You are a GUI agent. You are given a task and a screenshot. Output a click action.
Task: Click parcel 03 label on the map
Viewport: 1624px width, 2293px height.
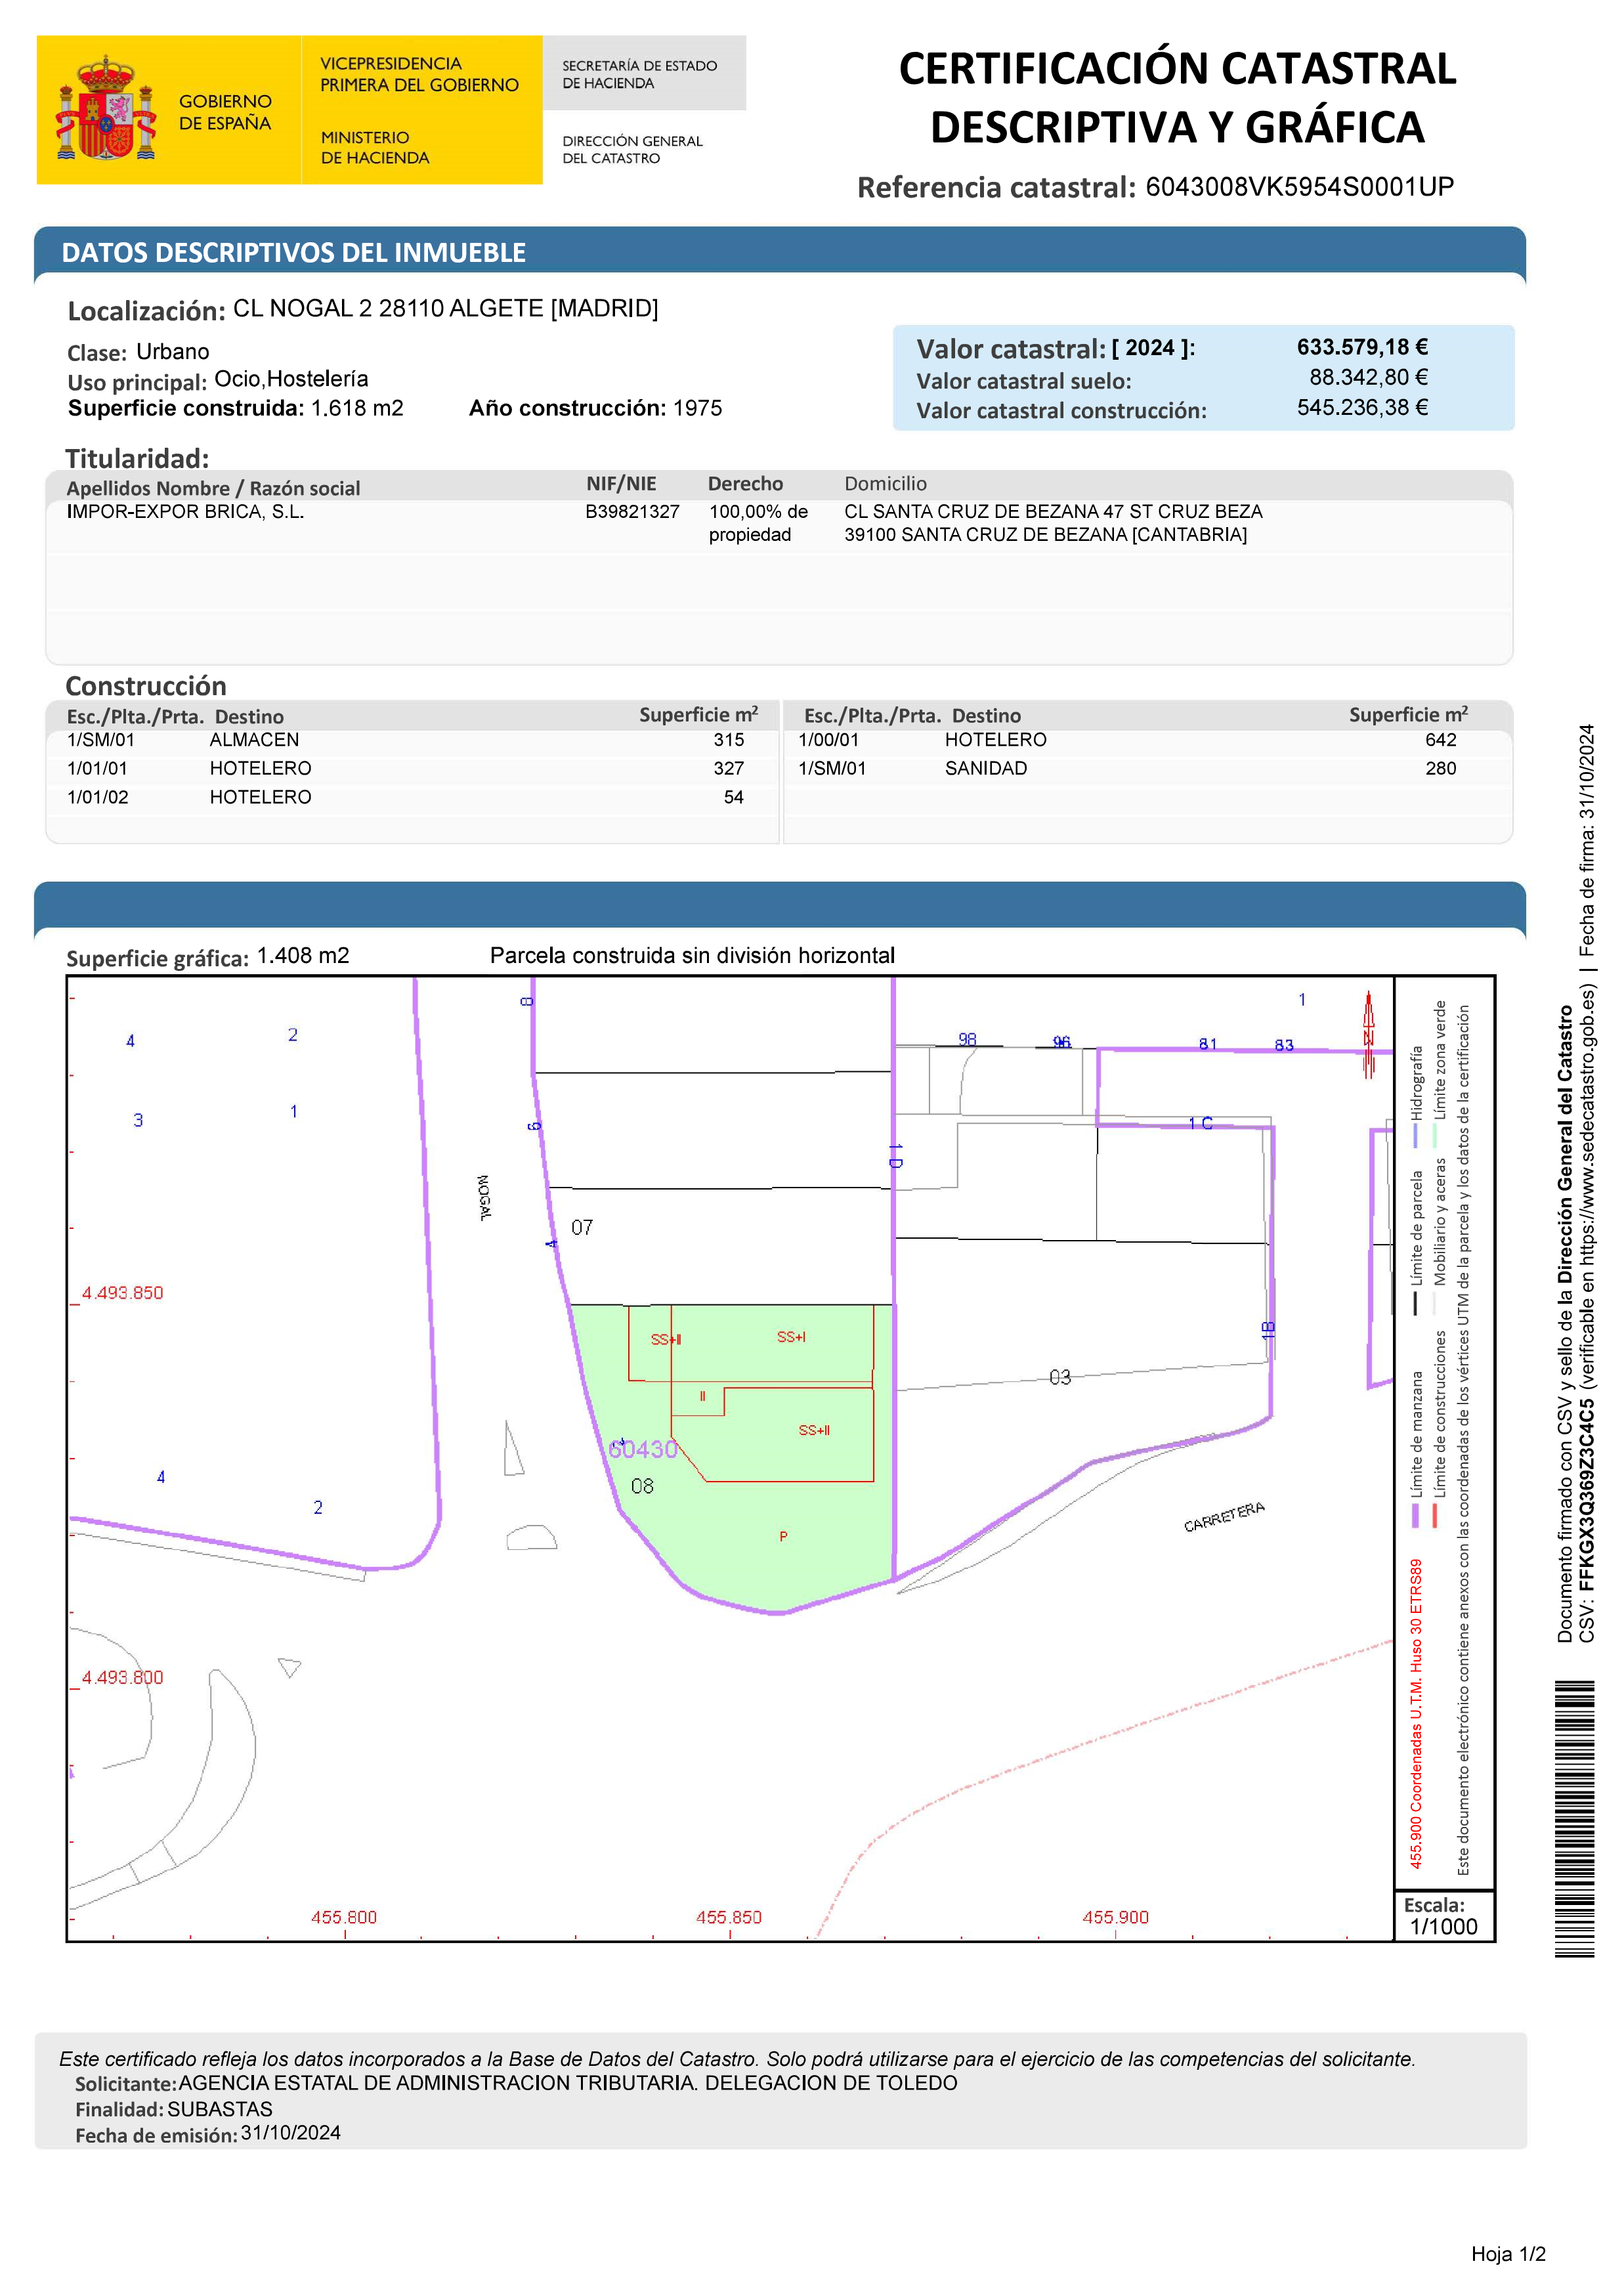pos(1060,1377)
